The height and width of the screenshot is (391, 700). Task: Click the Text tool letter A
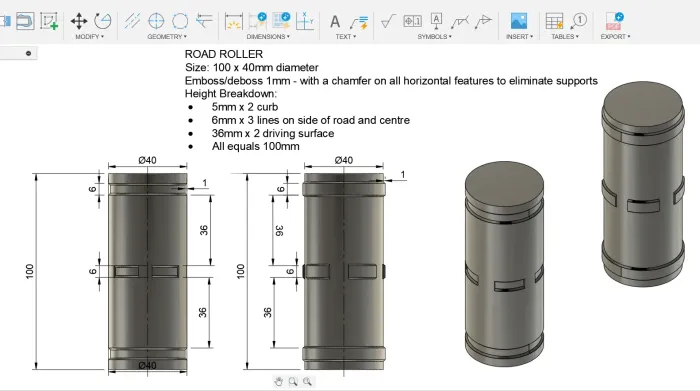pos(335,21)
